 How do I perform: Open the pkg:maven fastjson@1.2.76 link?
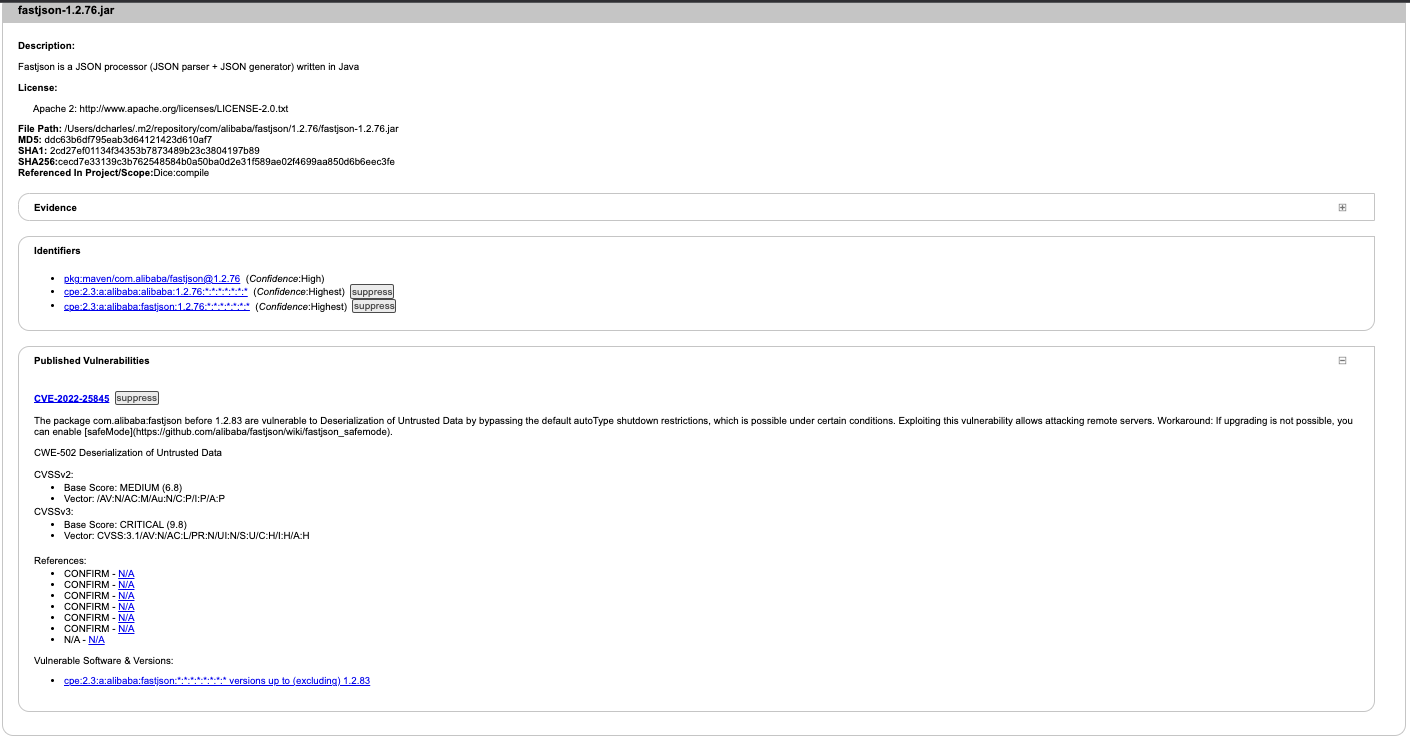coord(152,279)
